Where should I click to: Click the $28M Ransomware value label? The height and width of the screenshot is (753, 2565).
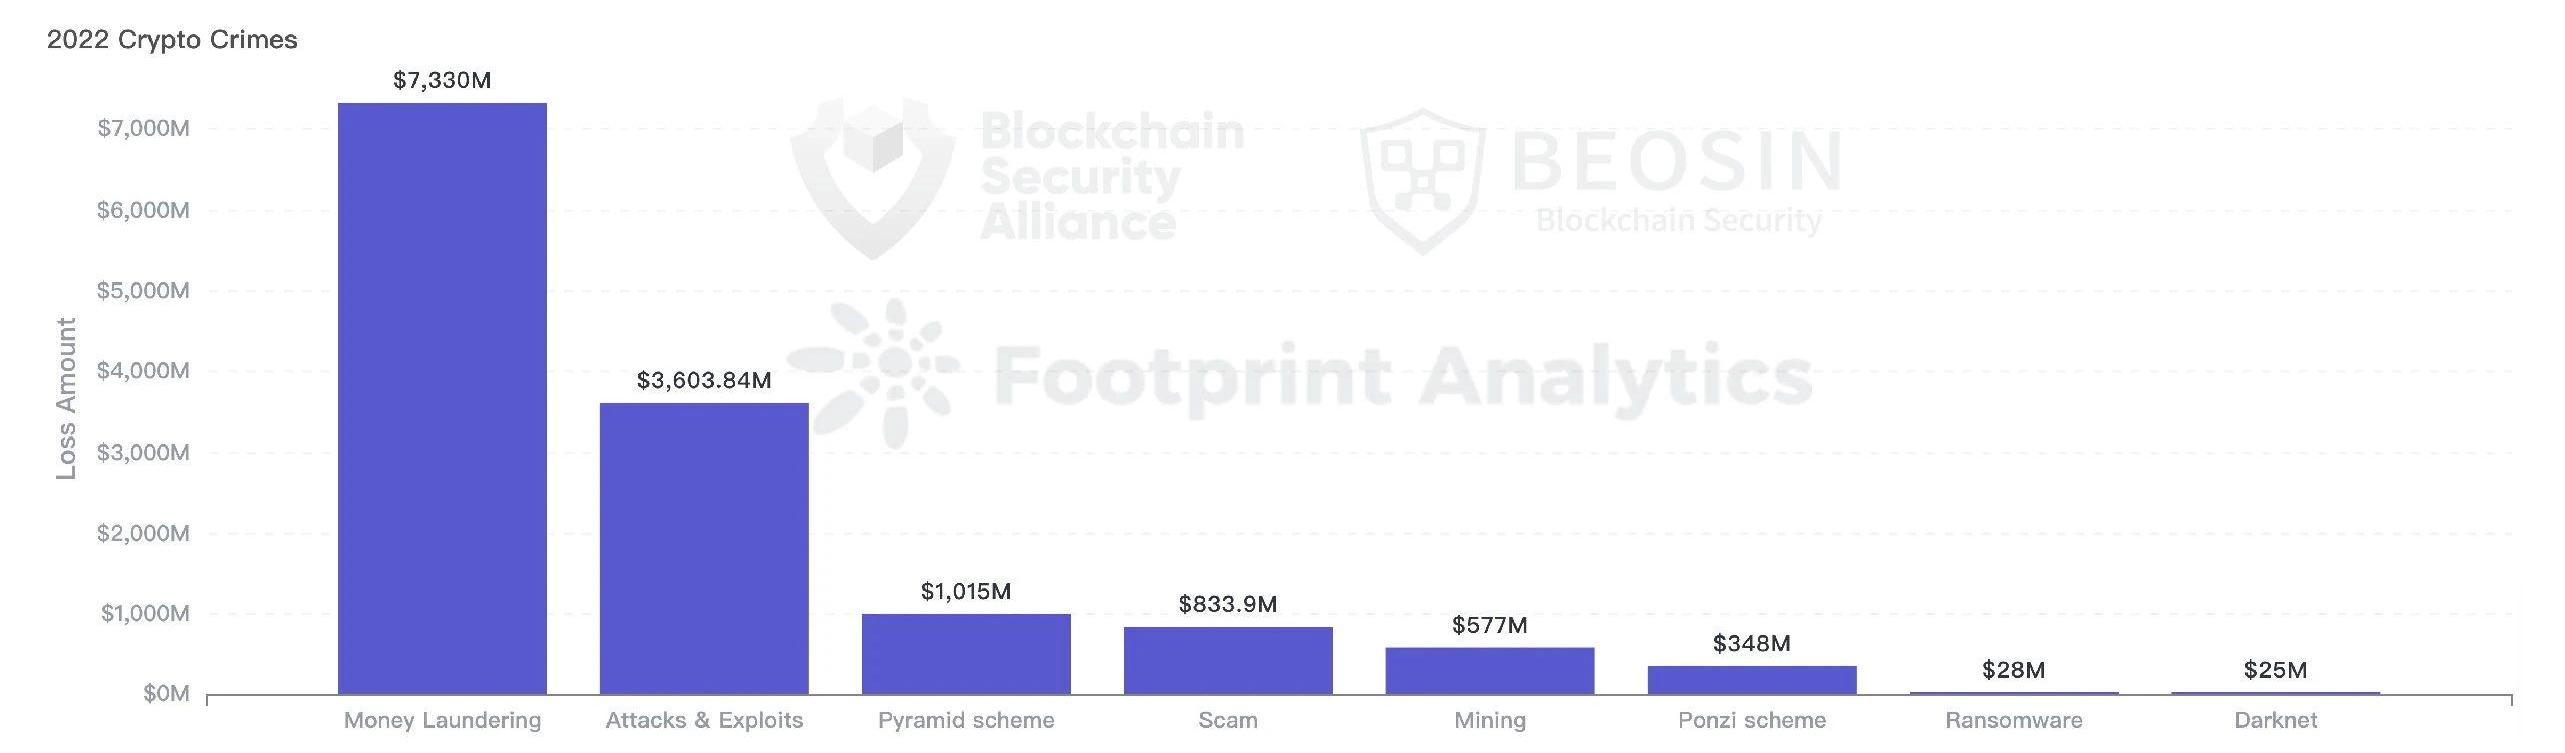click(x=2013, y=670)
